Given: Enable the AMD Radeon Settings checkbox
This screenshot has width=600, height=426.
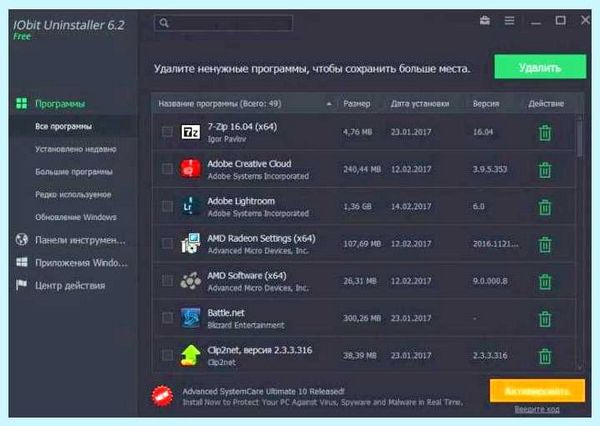Looking at the screenshot, I should click(167, 243).
